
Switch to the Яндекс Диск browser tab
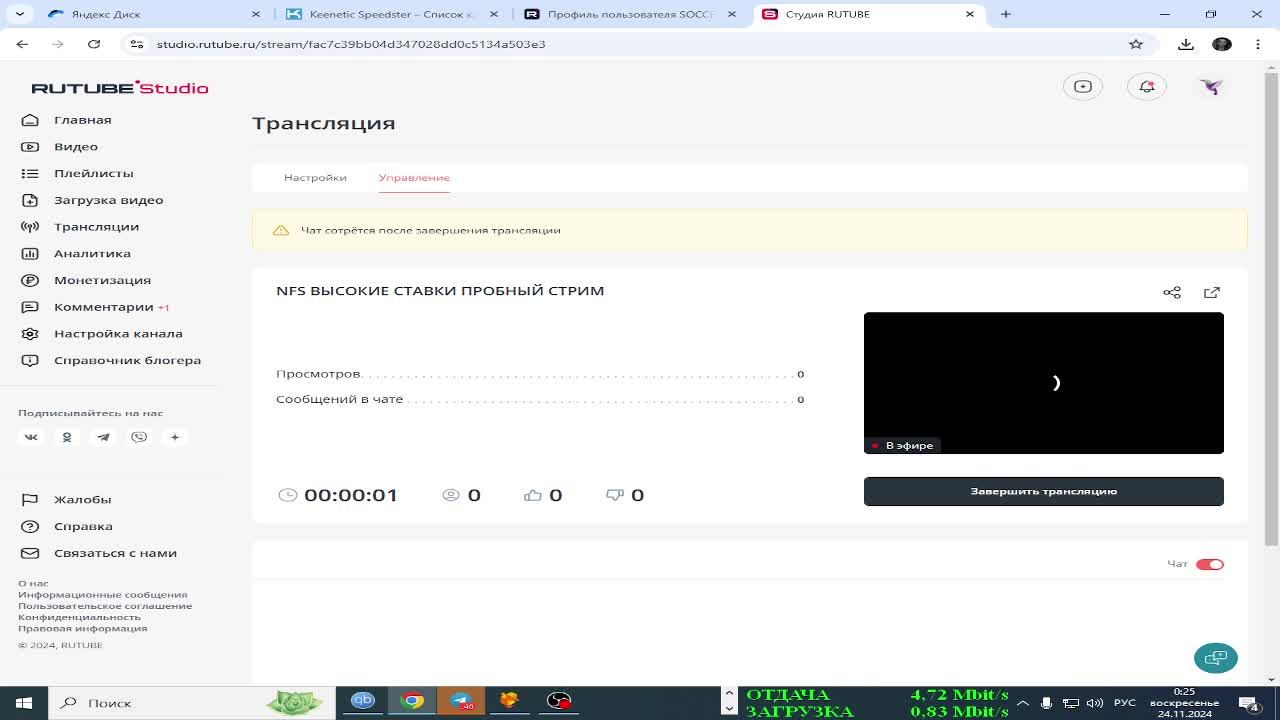[x=152, y=14]
